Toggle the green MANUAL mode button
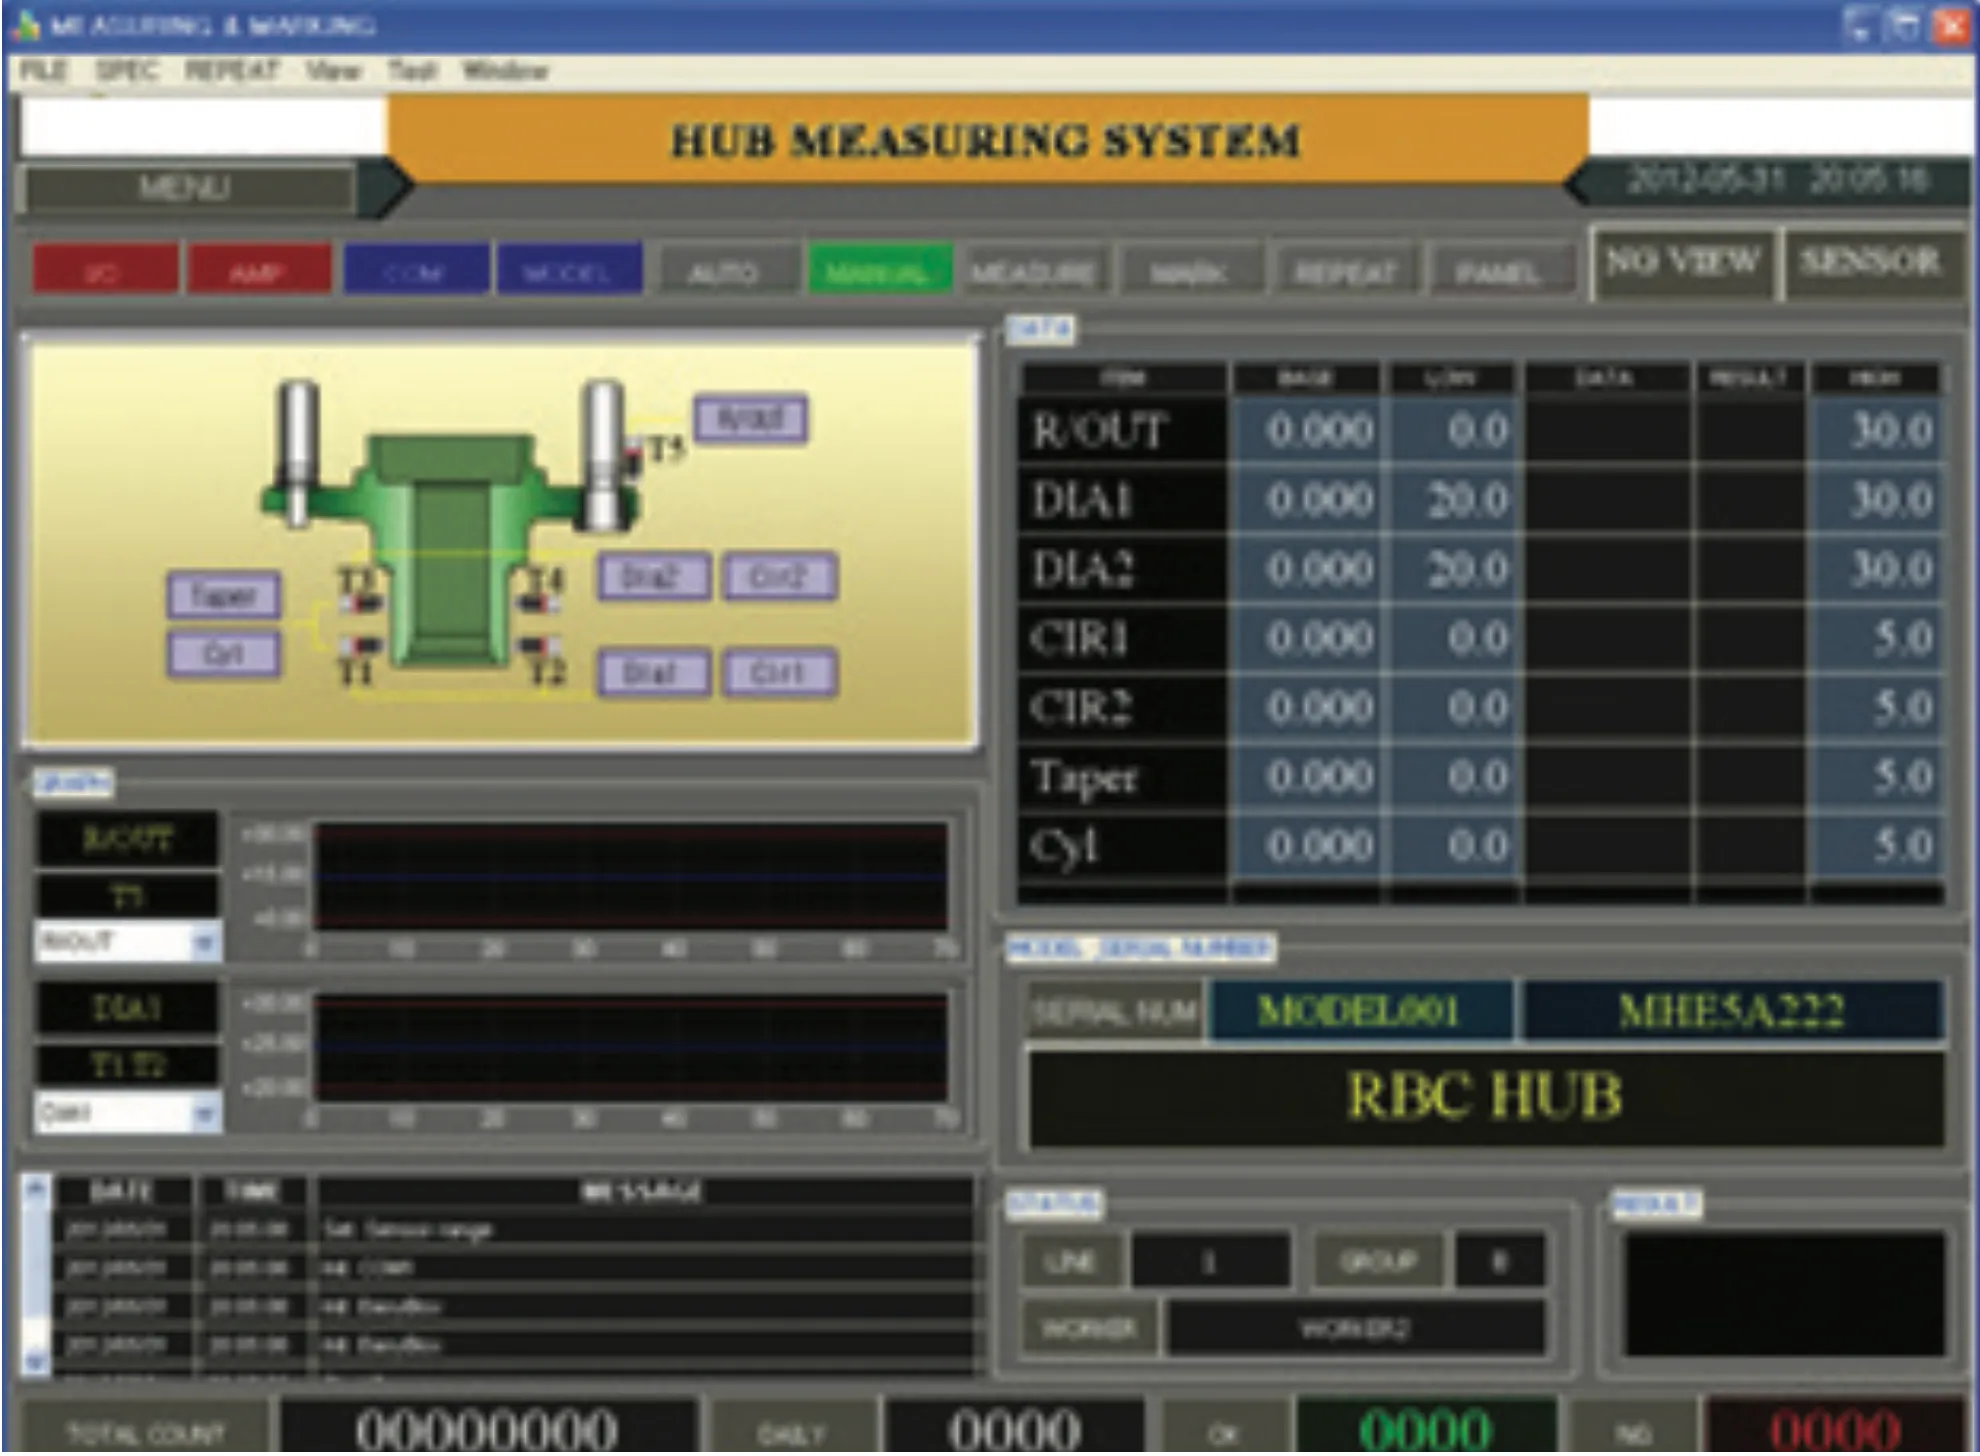 [879, 272]
